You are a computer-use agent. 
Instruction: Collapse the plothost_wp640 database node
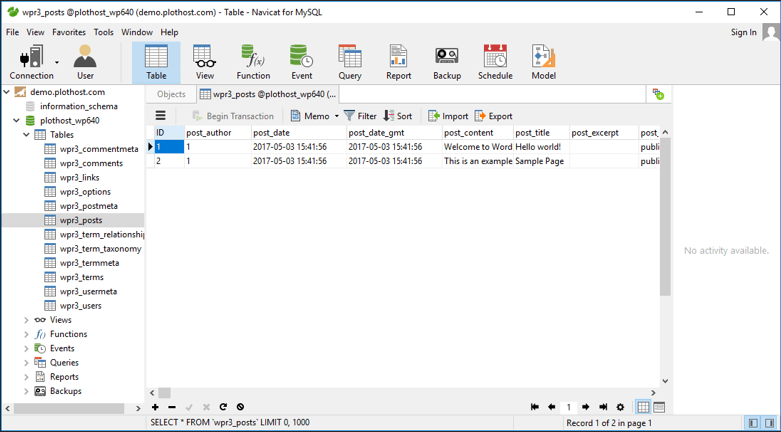pyautogui.click(x=16, y=120)
